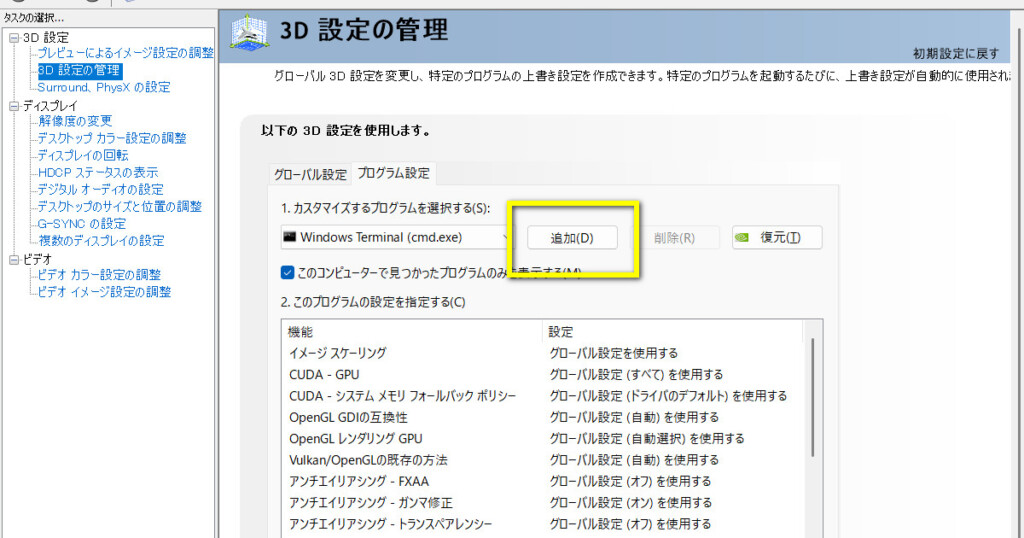Viewport: 1024px width, 538px height.
Task: Open デジタル オーディオの設定
Action: [x=101, y=189]
